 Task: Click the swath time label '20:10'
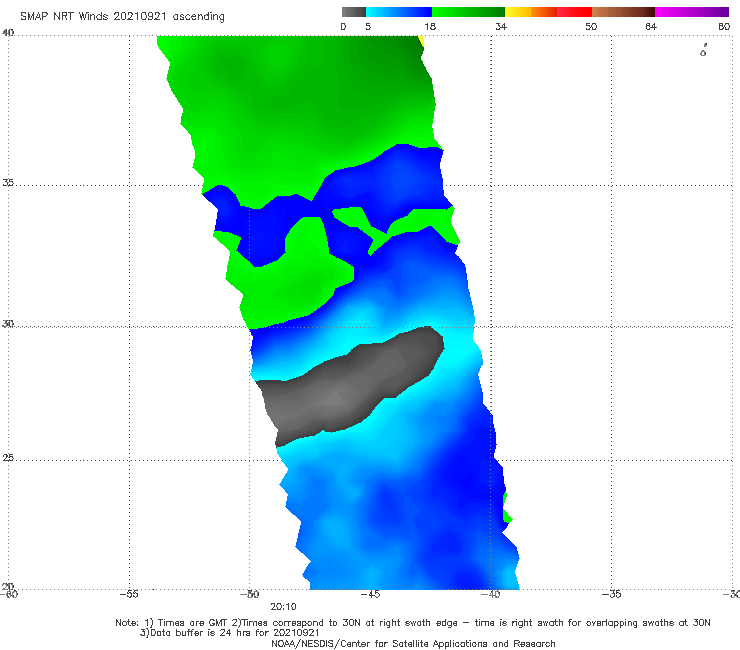283,607
